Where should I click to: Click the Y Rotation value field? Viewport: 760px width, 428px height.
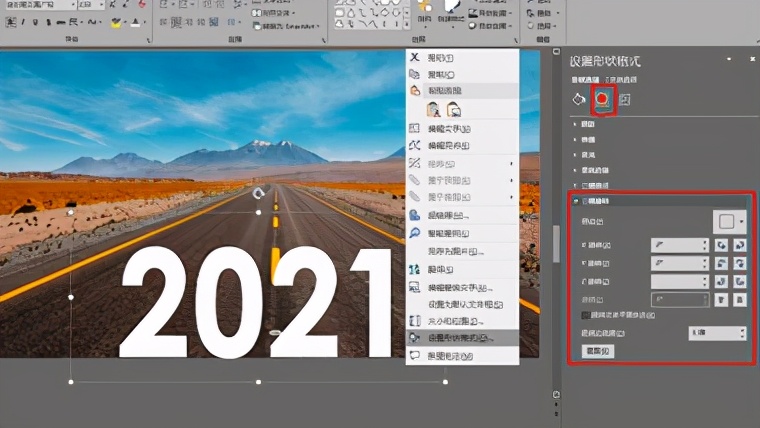tap(680, 263)
